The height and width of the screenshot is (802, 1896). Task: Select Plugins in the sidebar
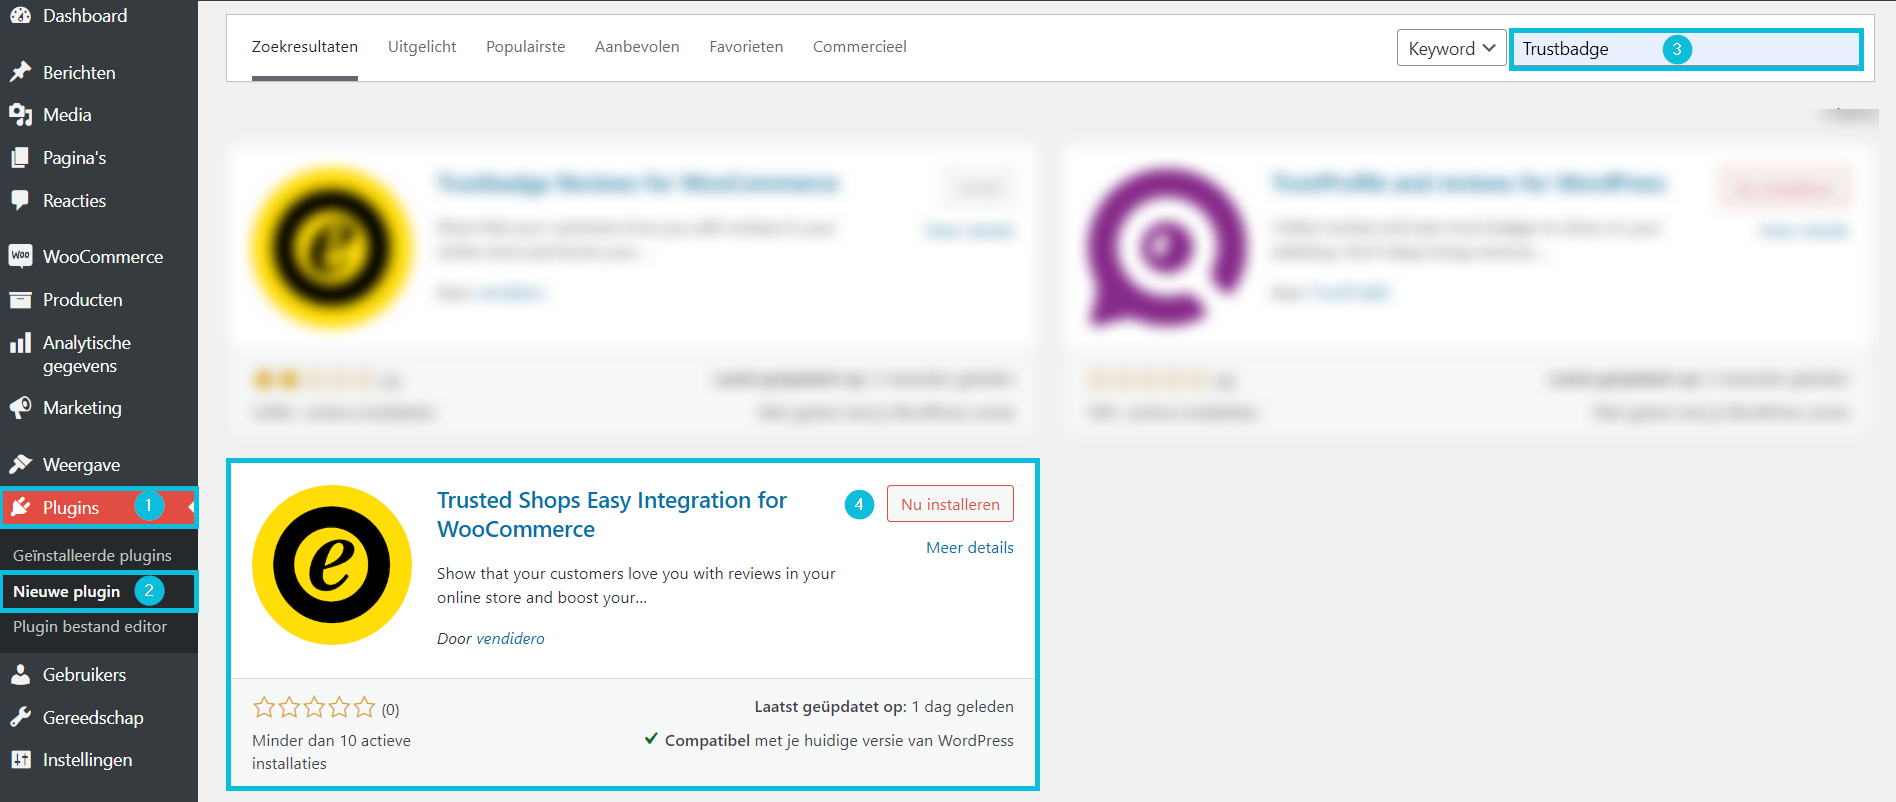coord(99,508)
